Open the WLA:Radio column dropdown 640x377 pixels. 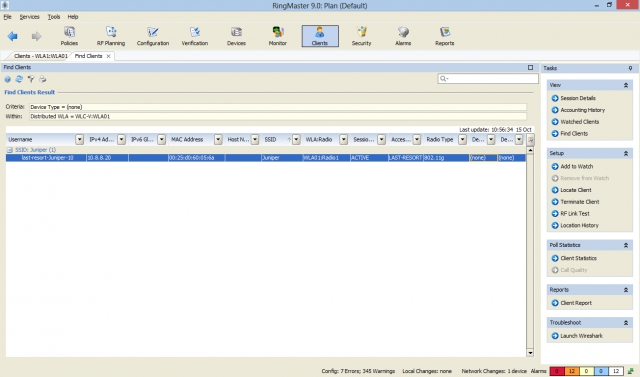344,140
